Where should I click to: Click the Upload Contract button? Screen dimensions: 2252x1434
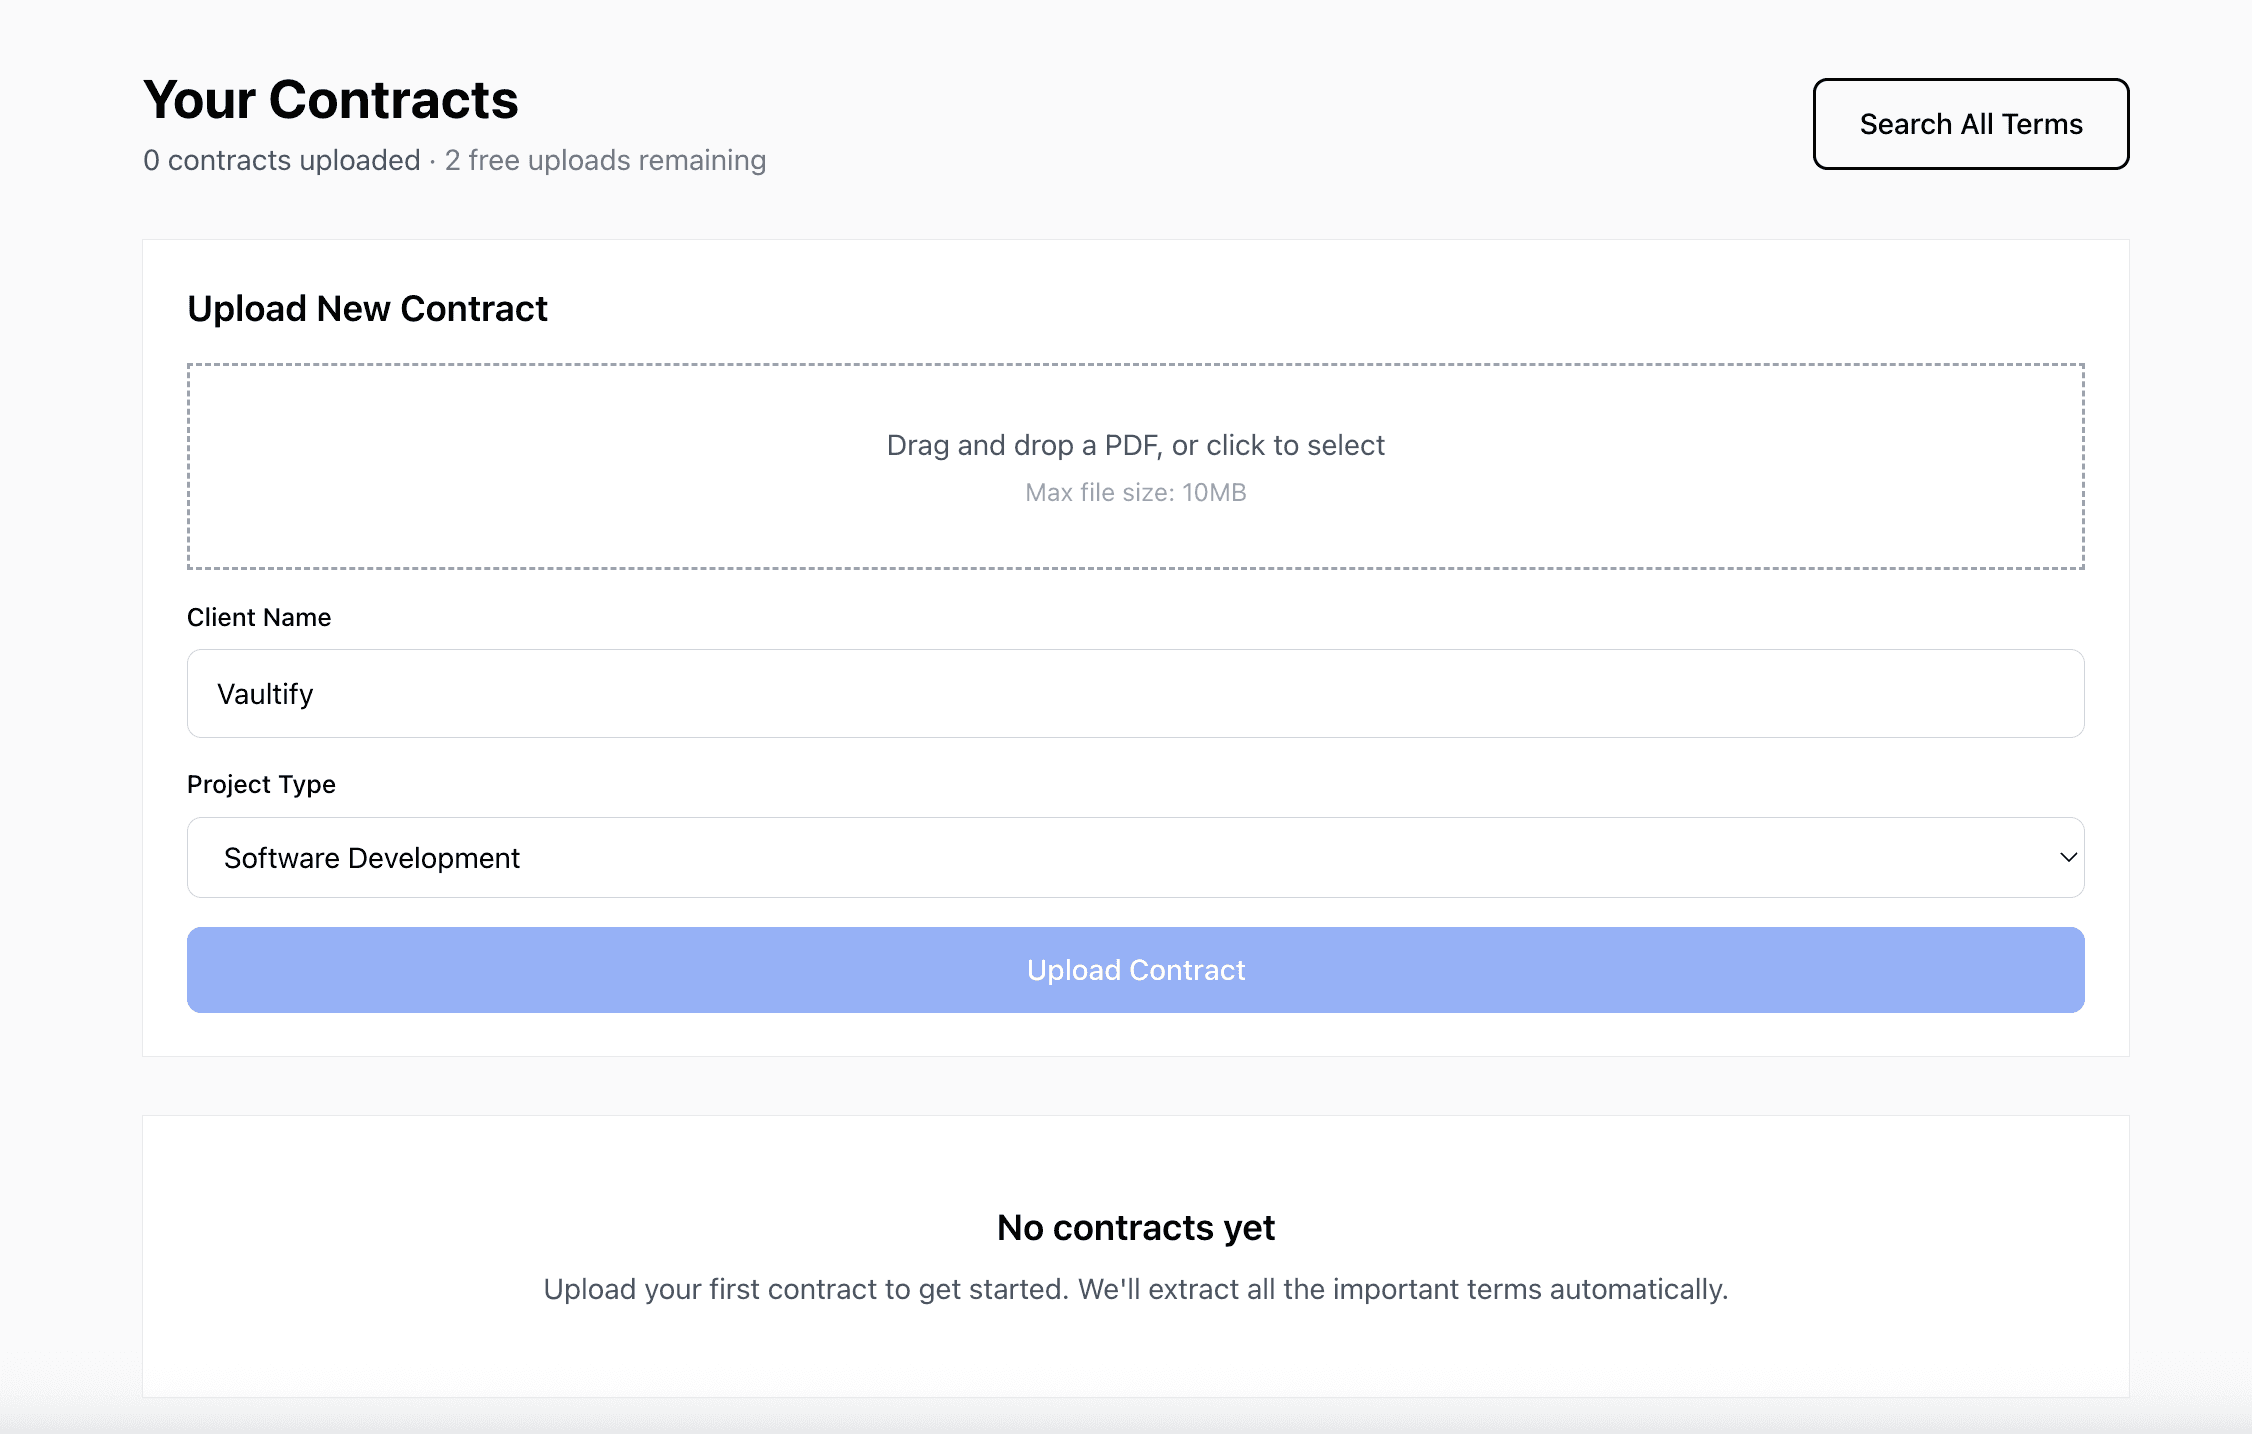[x=1134, y=969]
